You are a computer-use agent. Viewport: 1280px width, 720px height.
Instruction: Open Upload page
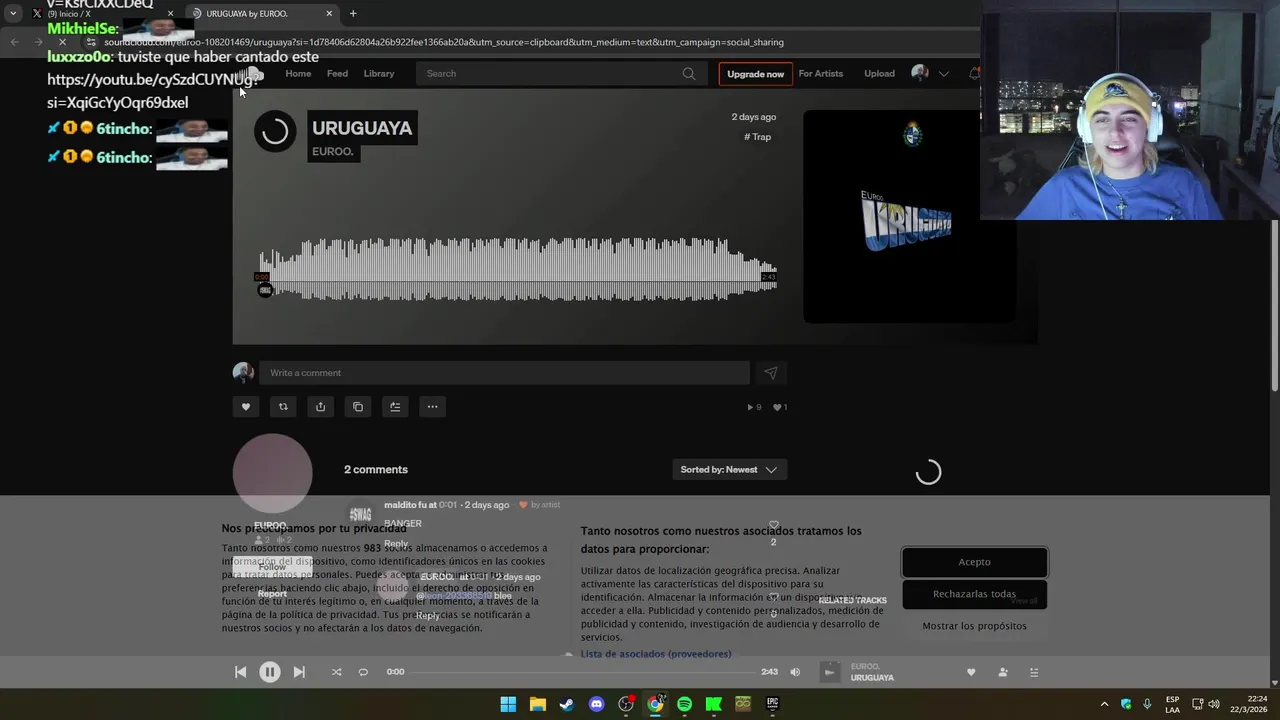879,73
